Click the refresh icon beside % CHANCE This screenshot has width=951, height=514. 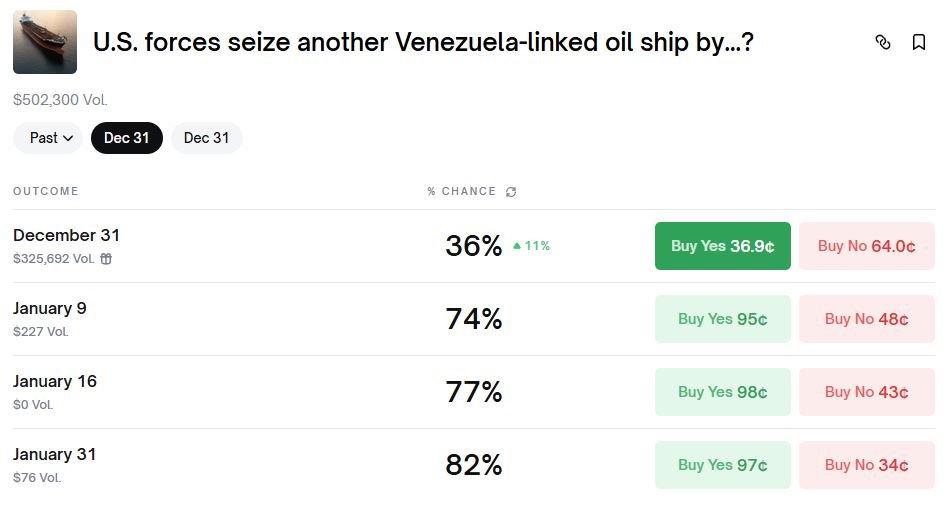pos(511,192)
